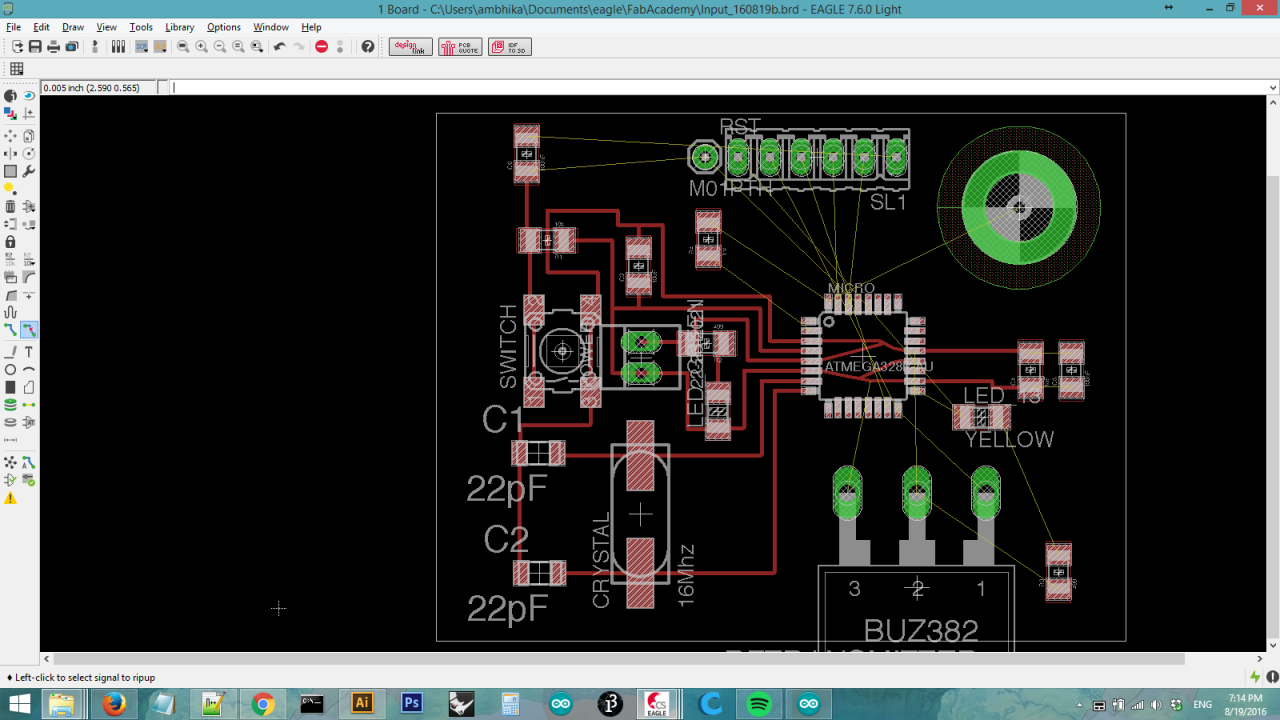Screen dimensions: 1280x720
Task: Open Firefox from the taskbar
Action: 114,704
